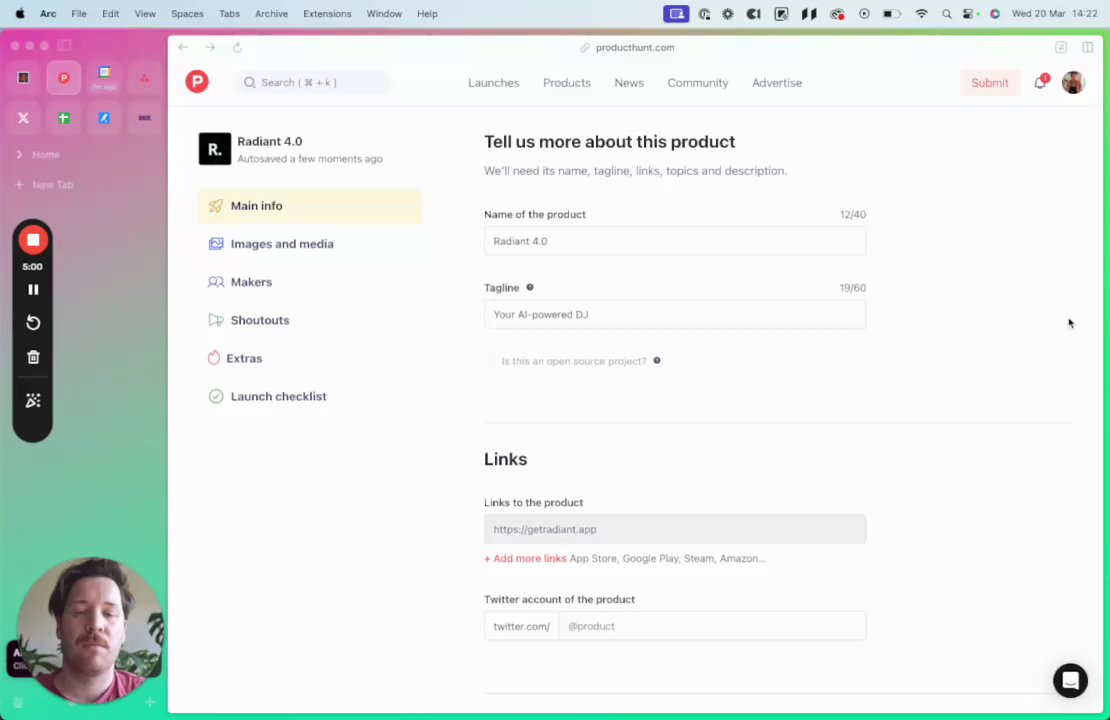Open the notifications bell
The height and width of the screenshot is (720, 1110).
click(x=1040, y=82)
